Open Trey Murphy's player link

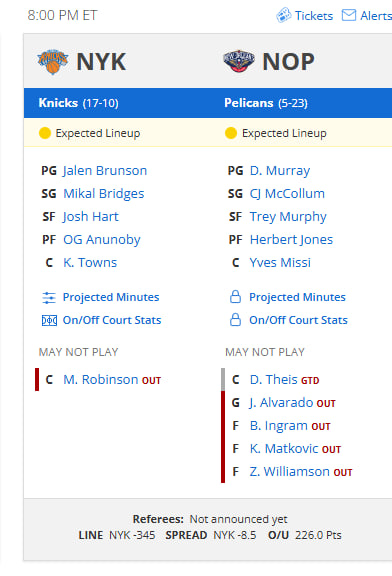click(x=288, y=217)
